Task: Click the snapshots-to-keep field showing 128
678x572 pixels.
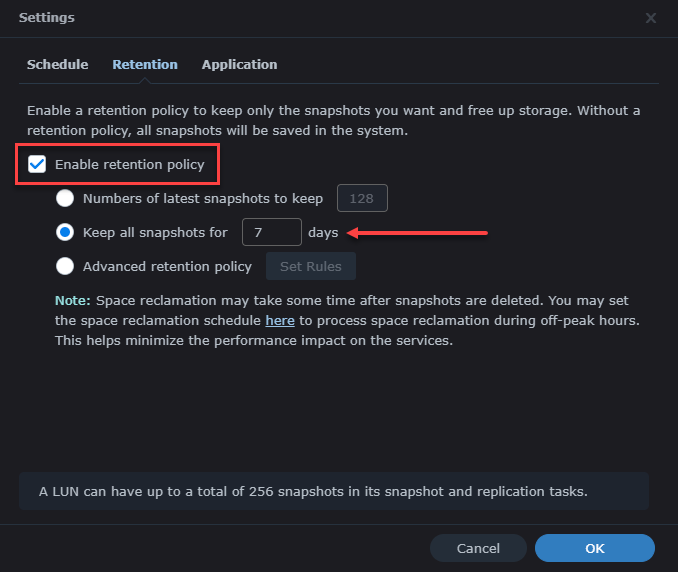Action: coord(362,198)
